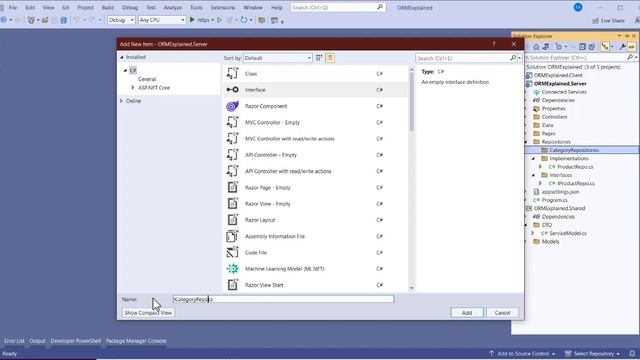
Task: Open the user account avatar
Action: pos(578,7)
